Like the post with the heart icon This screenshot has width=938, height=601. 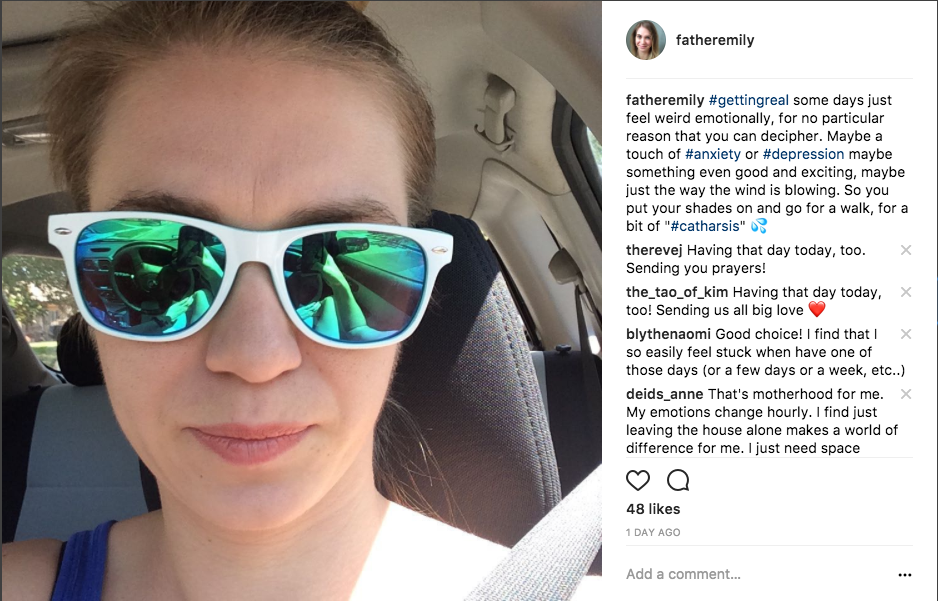pyautogui.click(x=638, y=480)
